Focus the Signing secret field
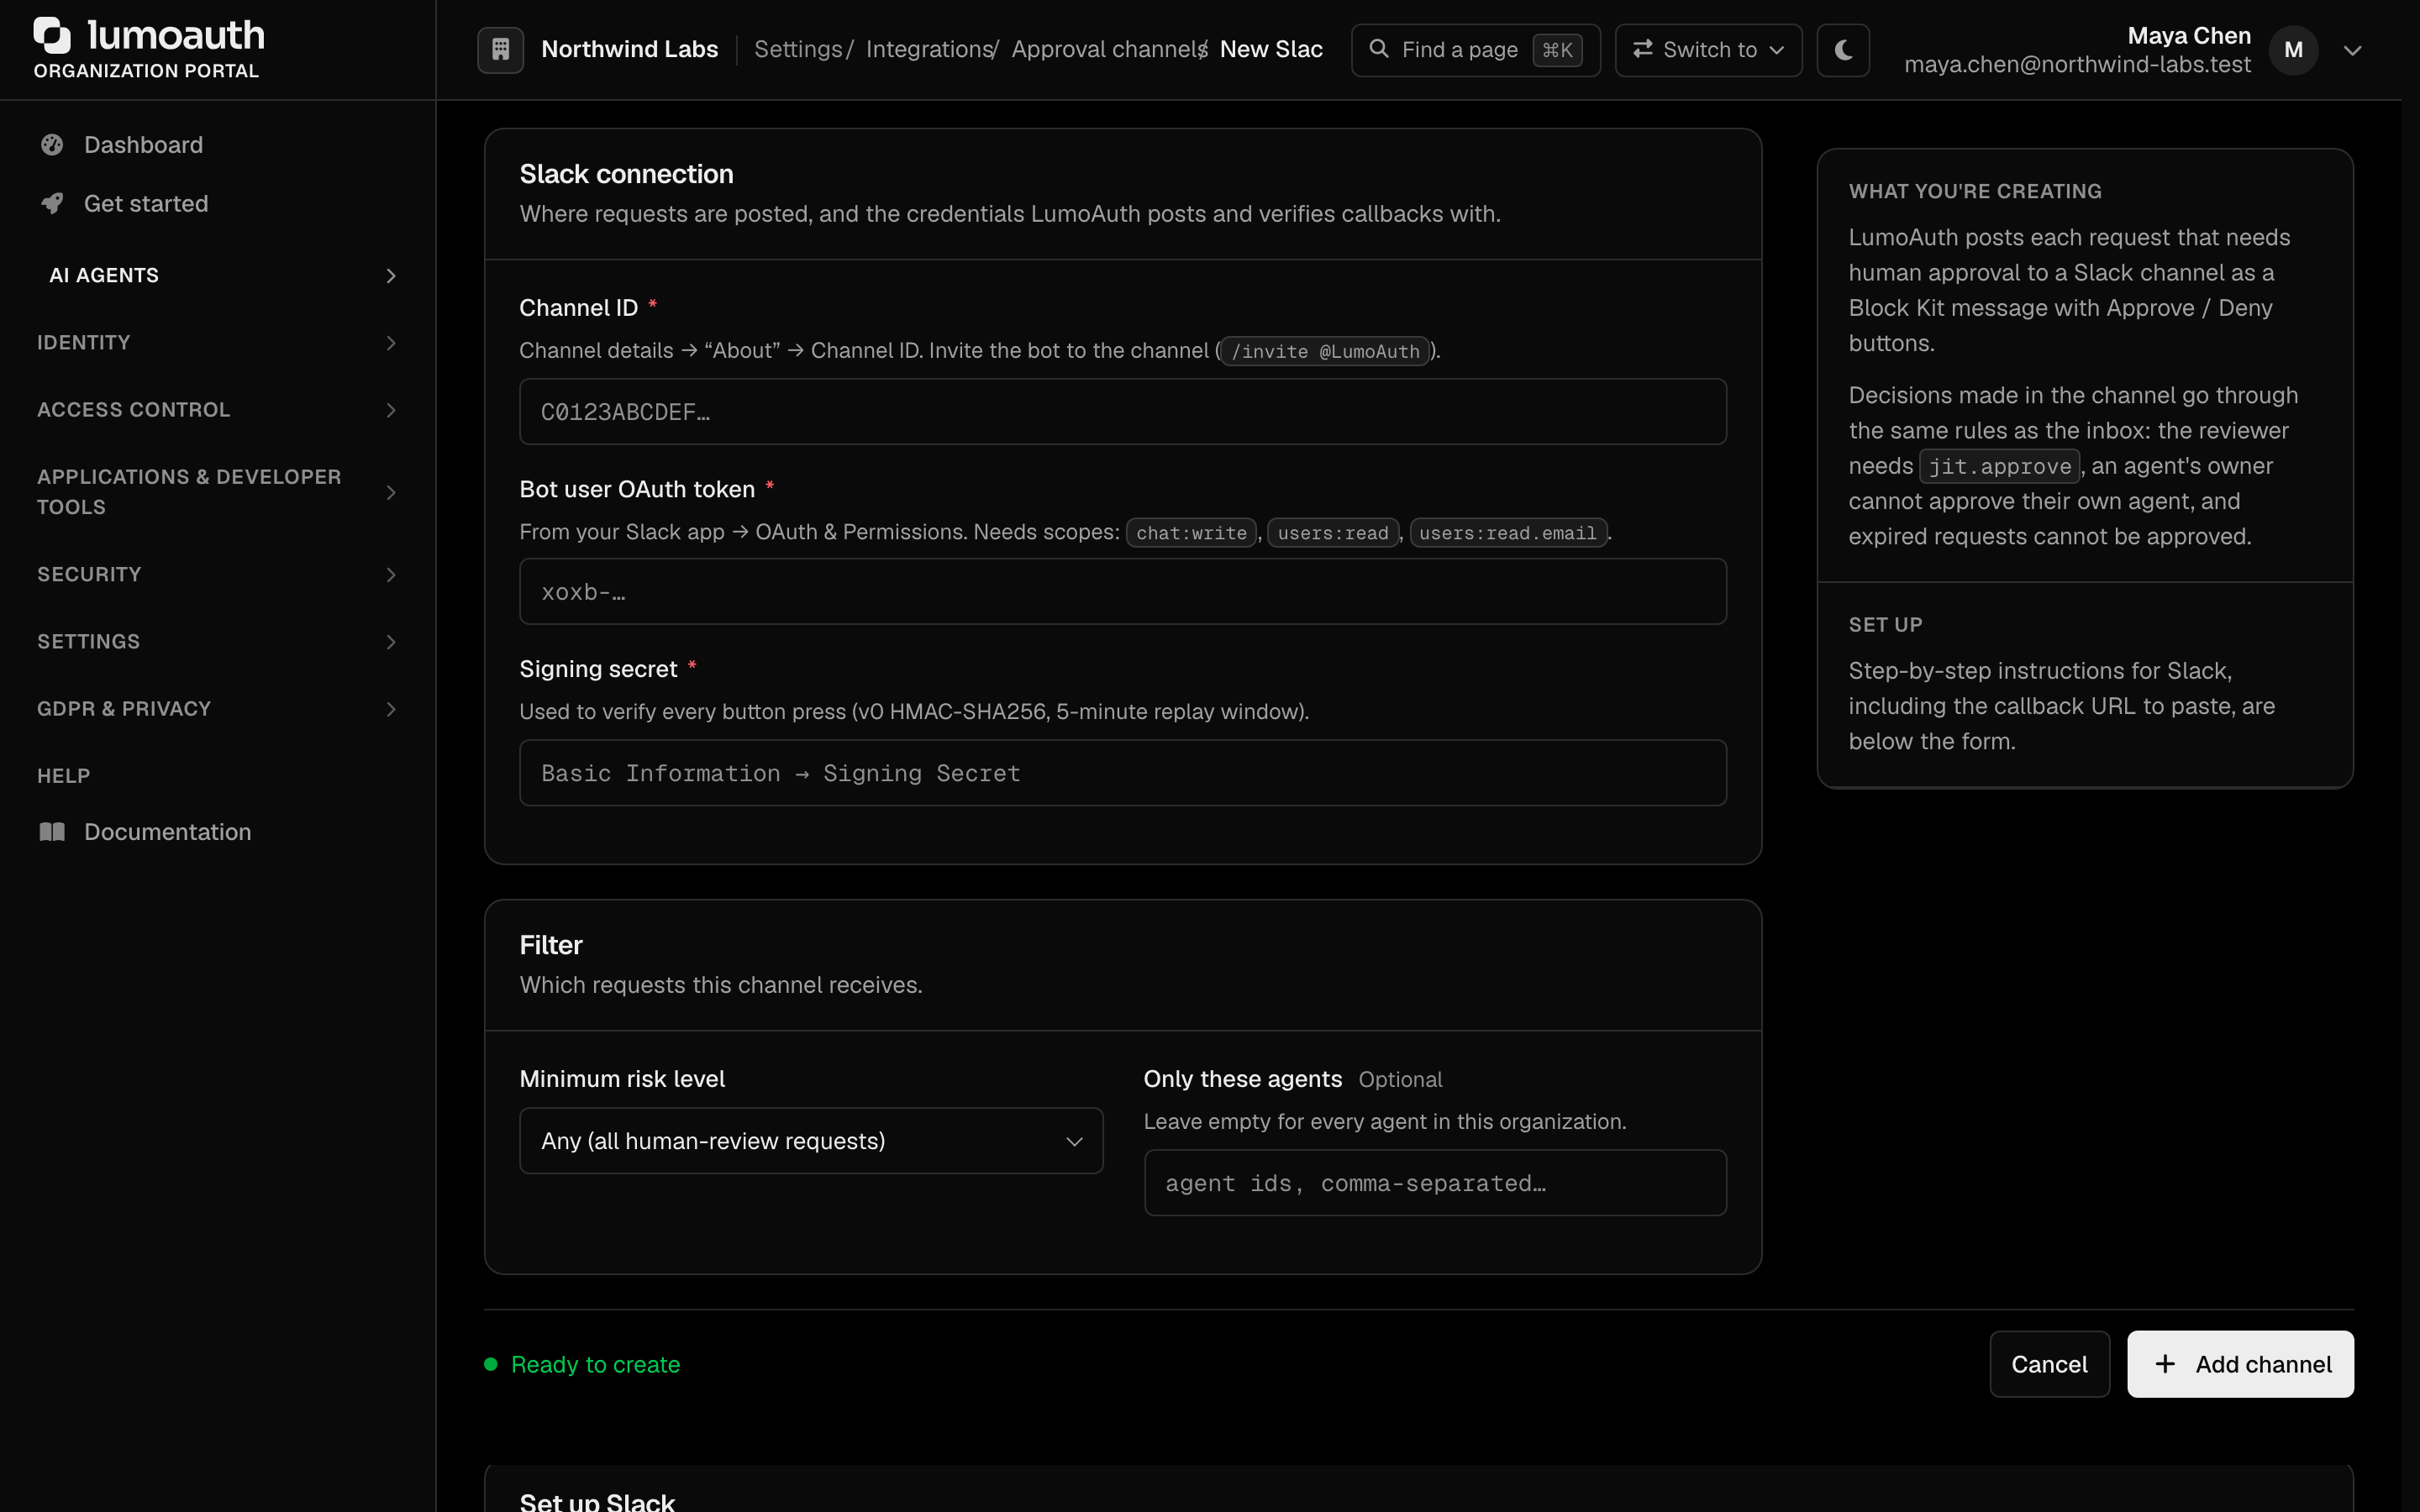 (x=1122, y=773)
